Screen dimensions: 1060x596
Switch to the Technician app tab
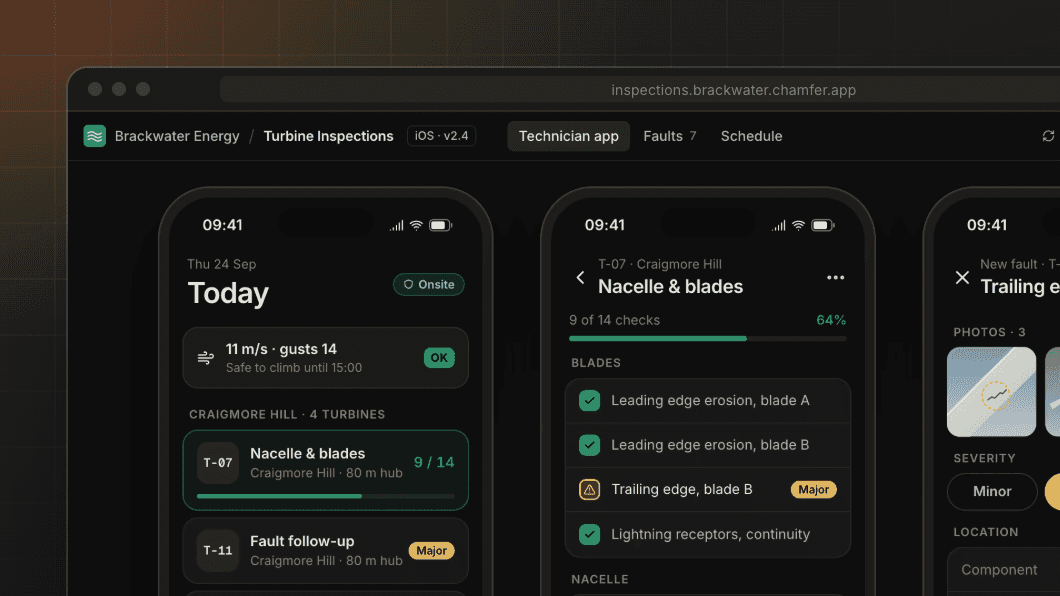point(569,136)
